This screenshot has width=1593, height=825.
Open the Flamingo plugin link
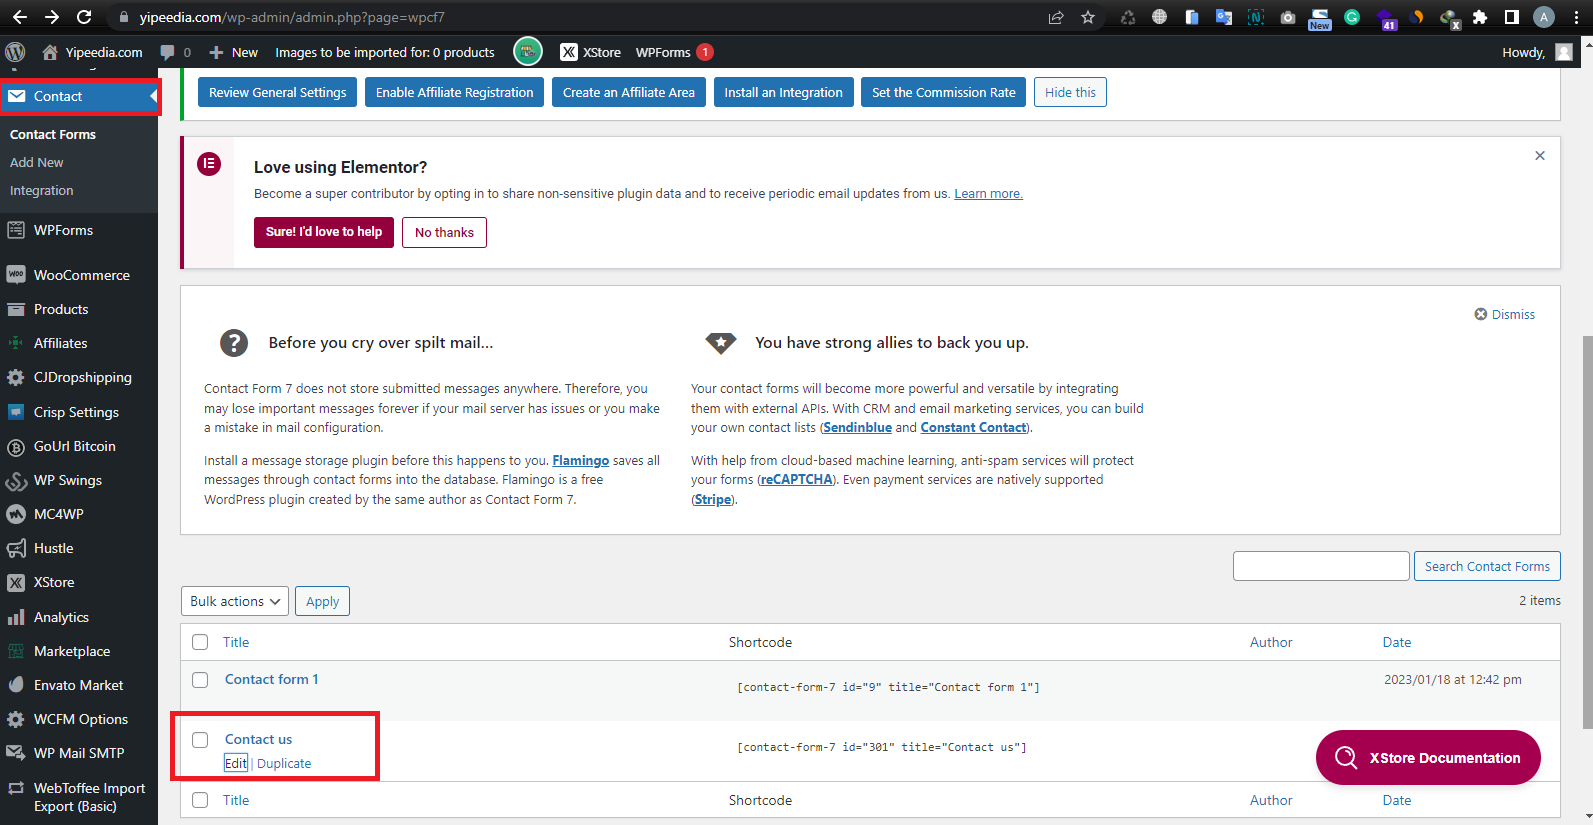pyautogui.click(x=580, y=460)
